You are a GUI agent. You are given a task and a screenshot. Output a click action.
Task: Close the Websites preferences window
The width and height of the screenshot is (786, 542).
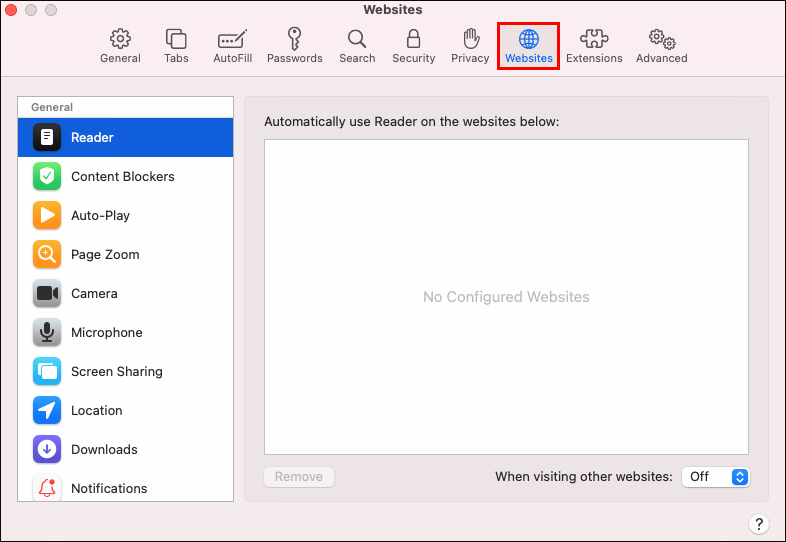tap(11, 10)
